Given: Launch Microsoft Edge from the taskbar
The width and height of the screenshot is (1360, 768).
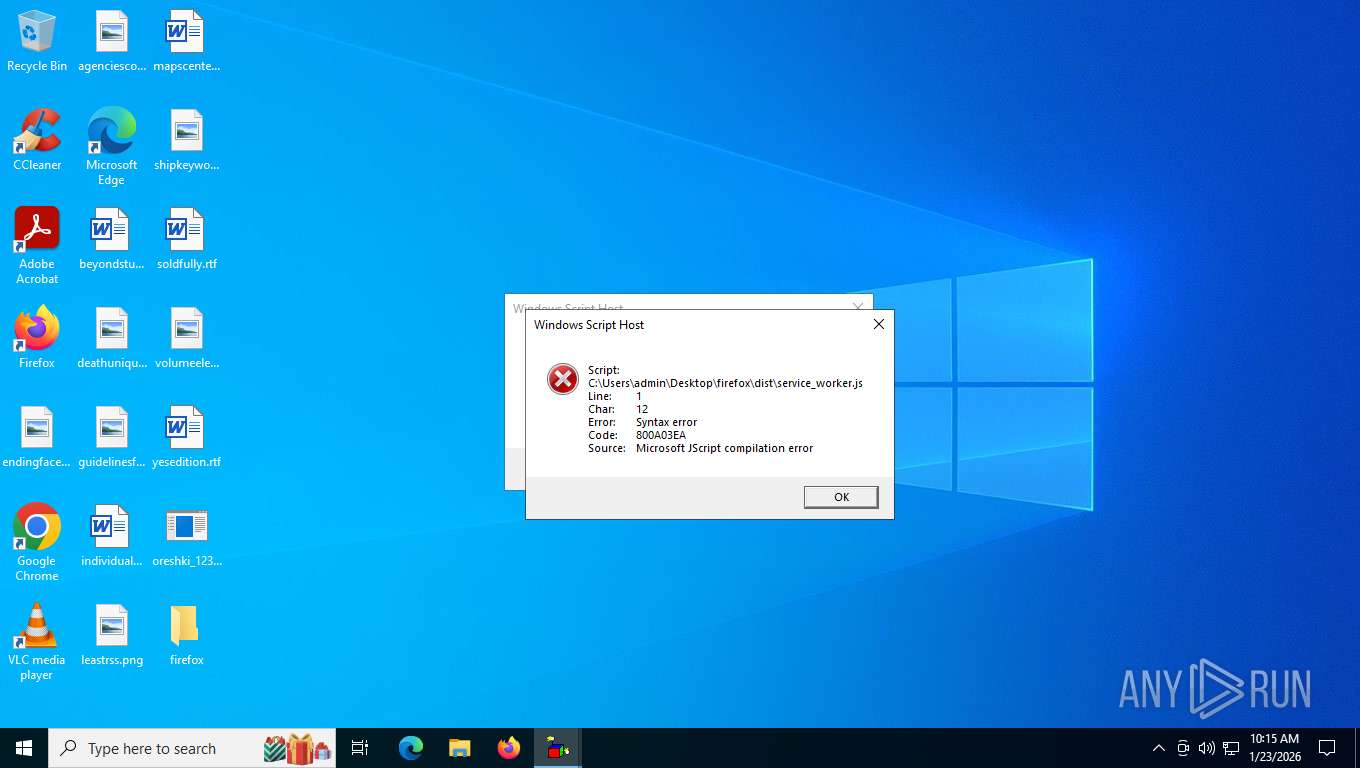Looking at the screenshot, I should pos(410,748).
